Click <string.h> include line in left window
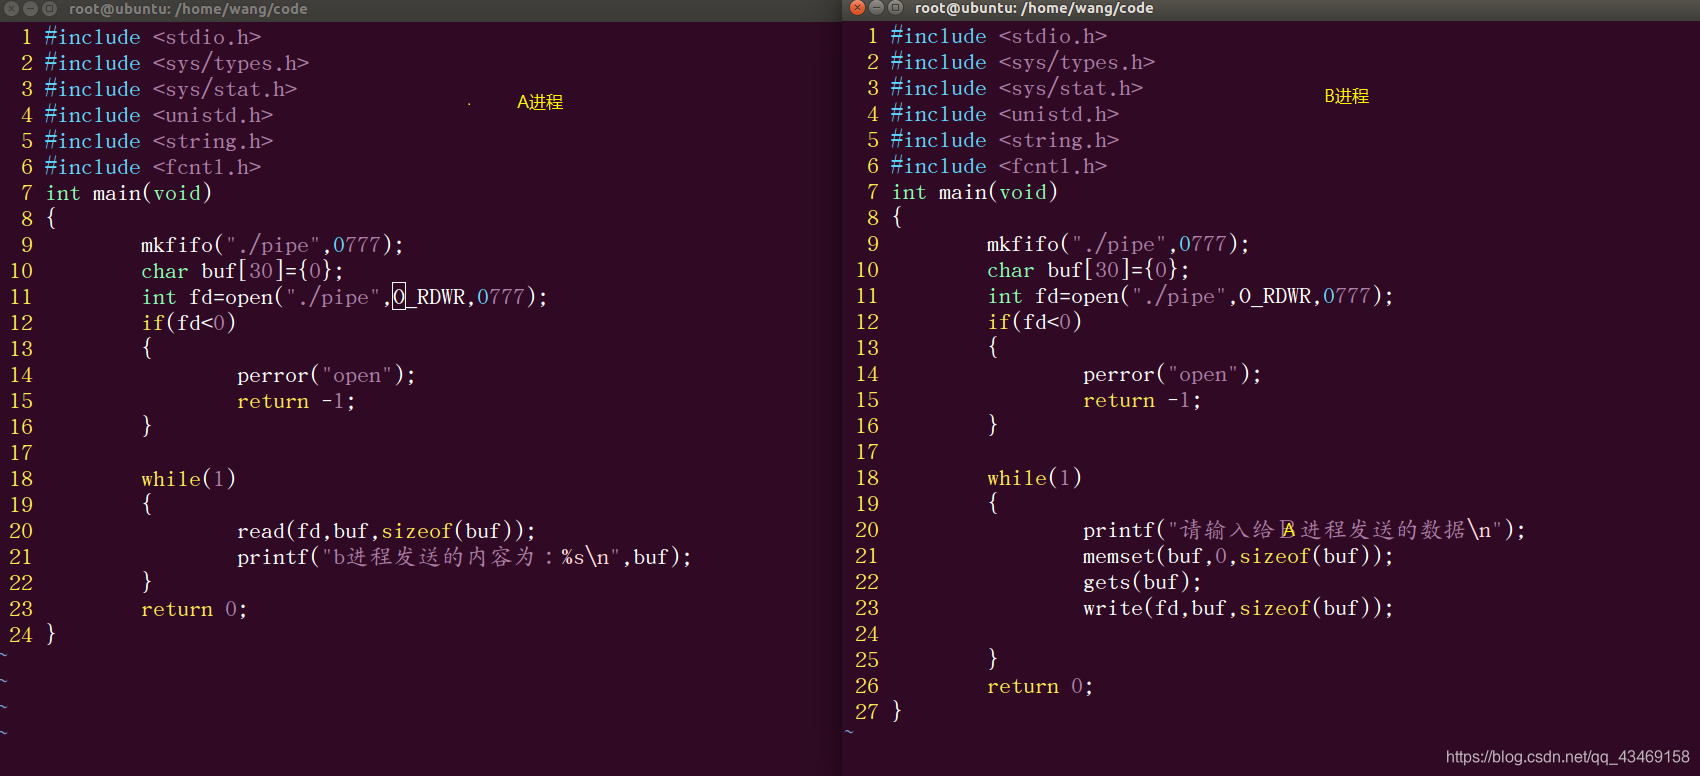 159,141
